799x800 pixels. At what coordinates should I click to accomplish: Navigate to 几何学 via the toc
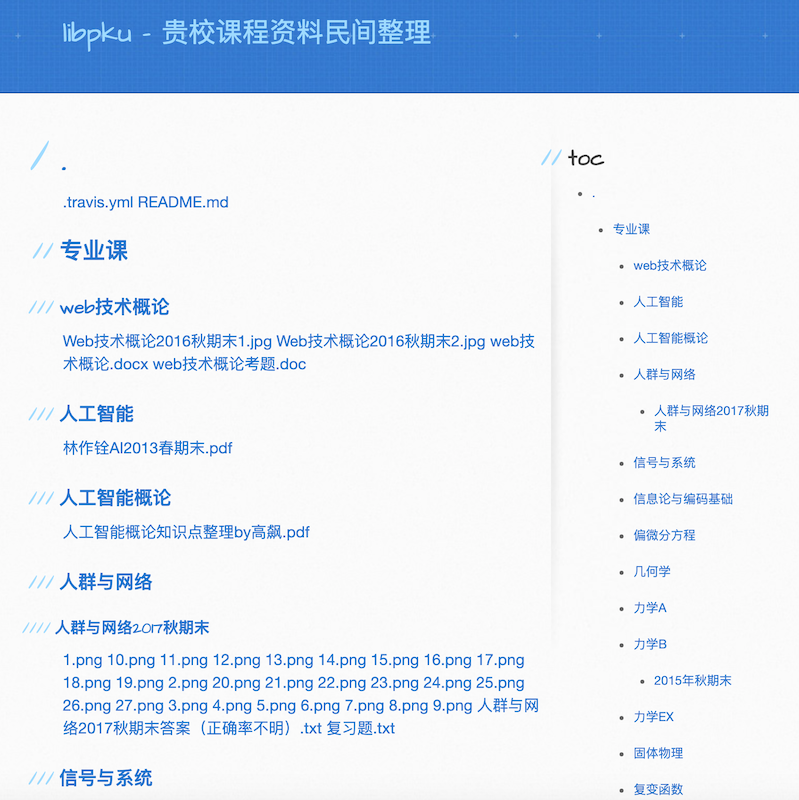[x=652, y=571]
